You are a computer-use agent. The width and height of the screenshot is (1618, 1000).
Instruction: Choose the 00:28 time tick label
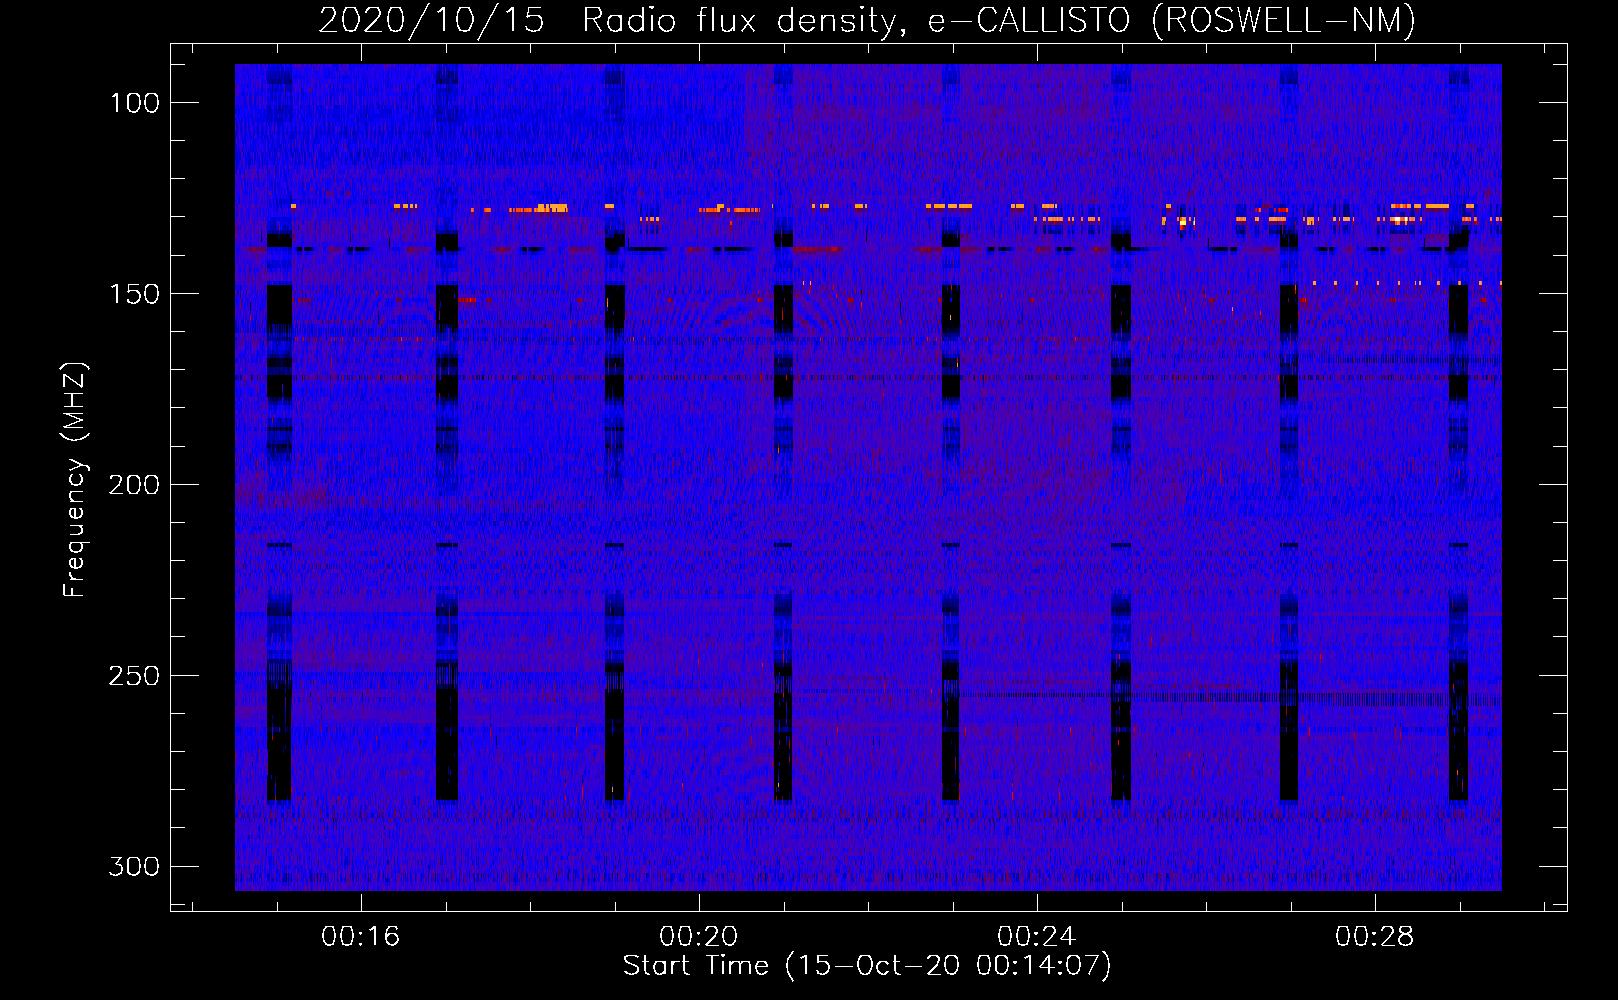1375,937
